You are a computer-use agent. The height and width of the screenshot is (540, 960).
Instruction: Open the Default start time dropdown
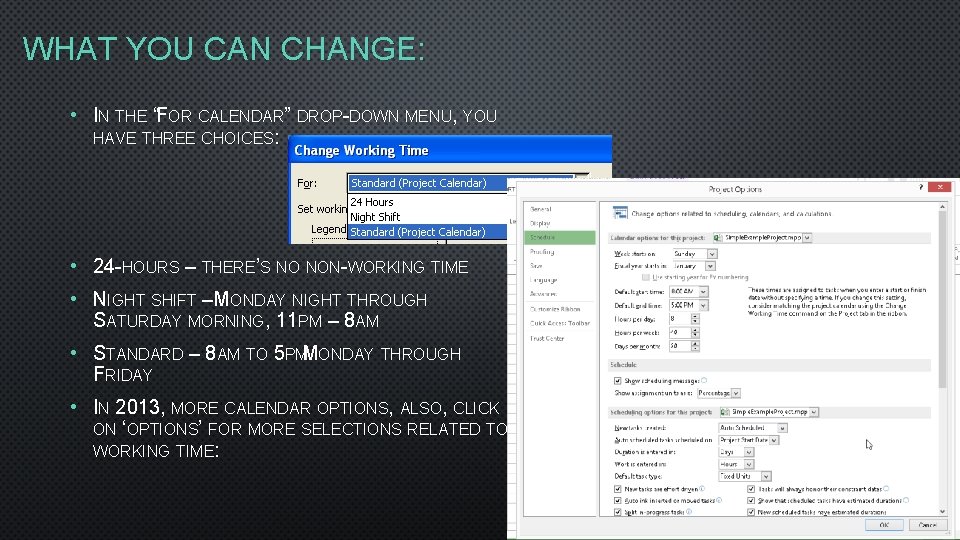tap(703, 292)
